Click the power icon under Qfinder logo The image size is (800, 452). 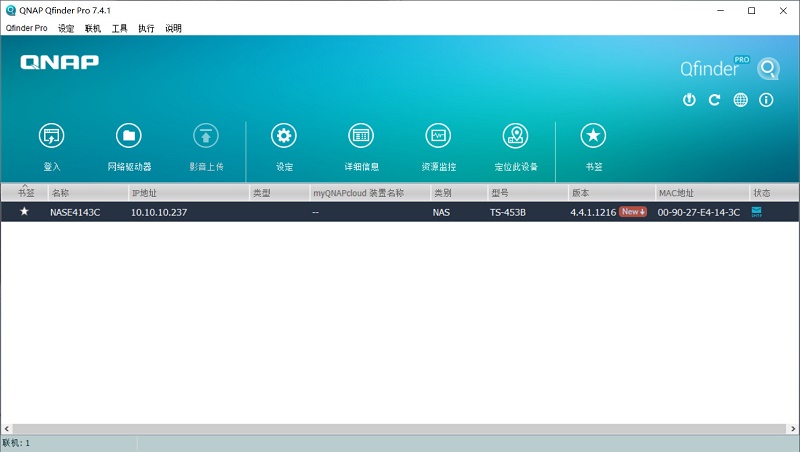pyautogui.click(x=689, y=100)
